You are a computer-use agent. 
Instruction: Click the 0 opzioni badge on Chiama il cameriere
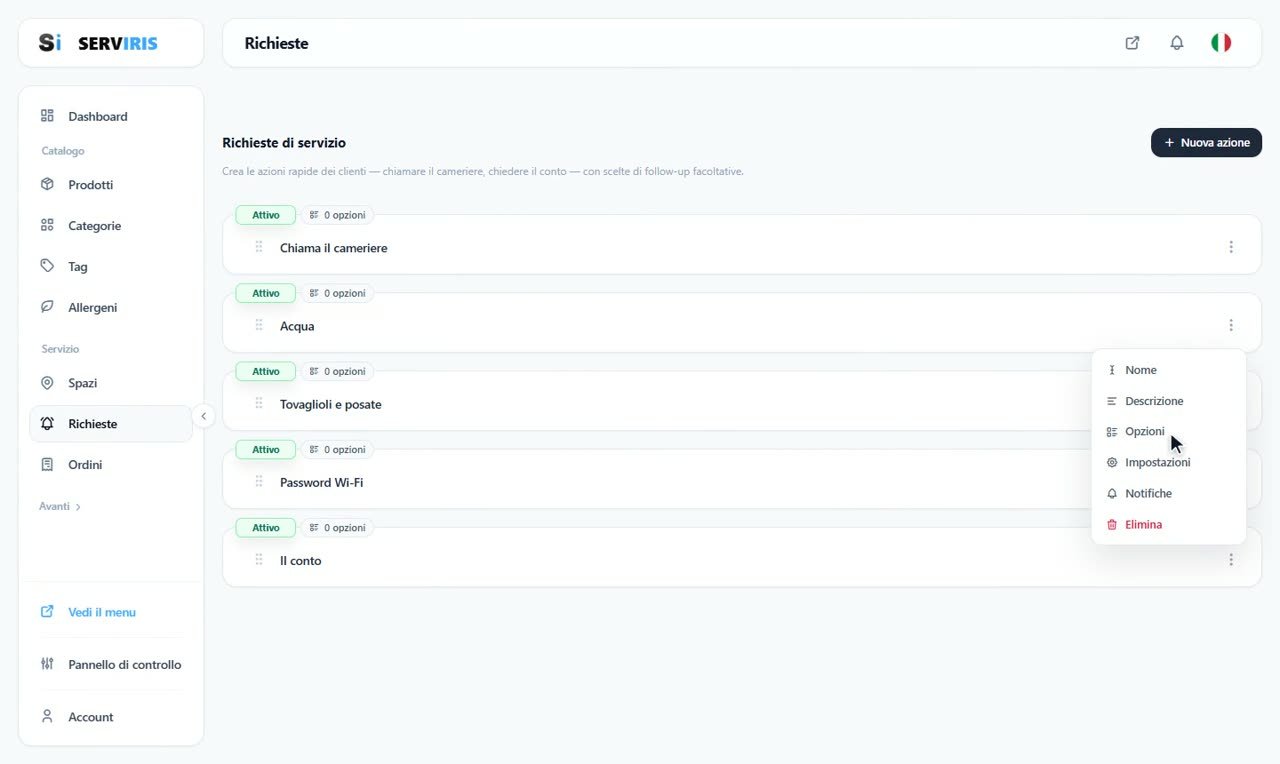[338, 215]
